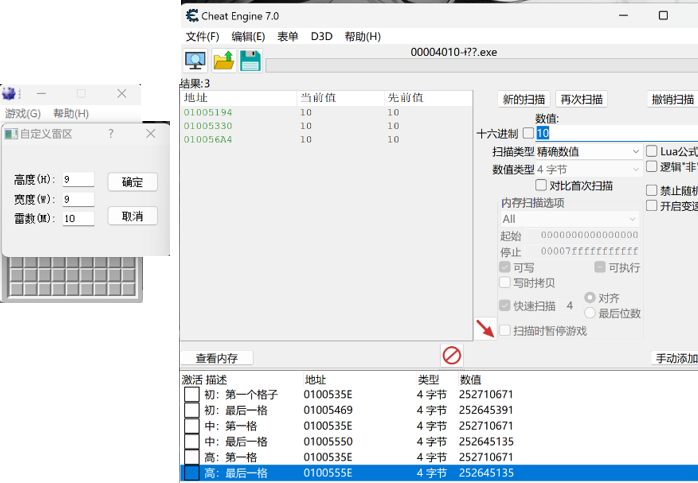
Task: Open Cheat Engine 帮助(H) menu
Action: [x=362, y=37]
